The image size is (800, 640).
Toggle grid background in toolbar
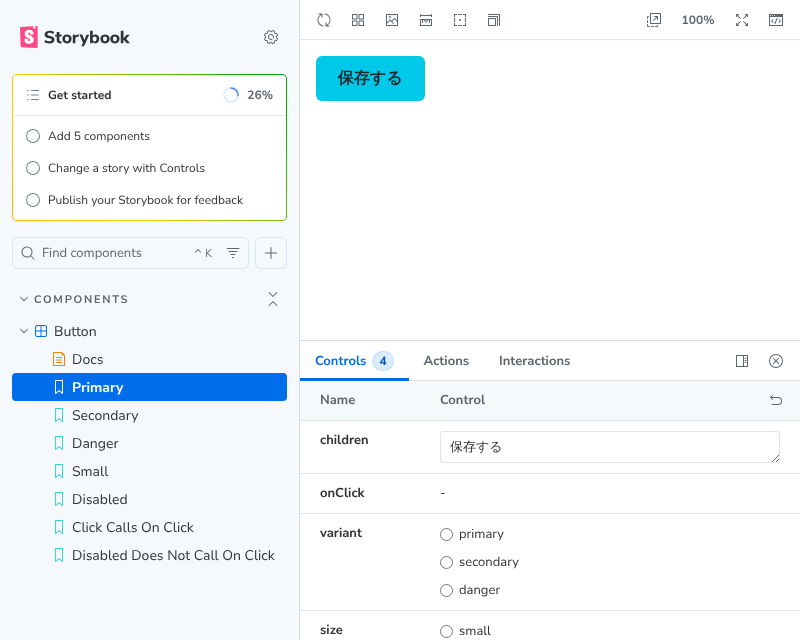pos(358,20)
